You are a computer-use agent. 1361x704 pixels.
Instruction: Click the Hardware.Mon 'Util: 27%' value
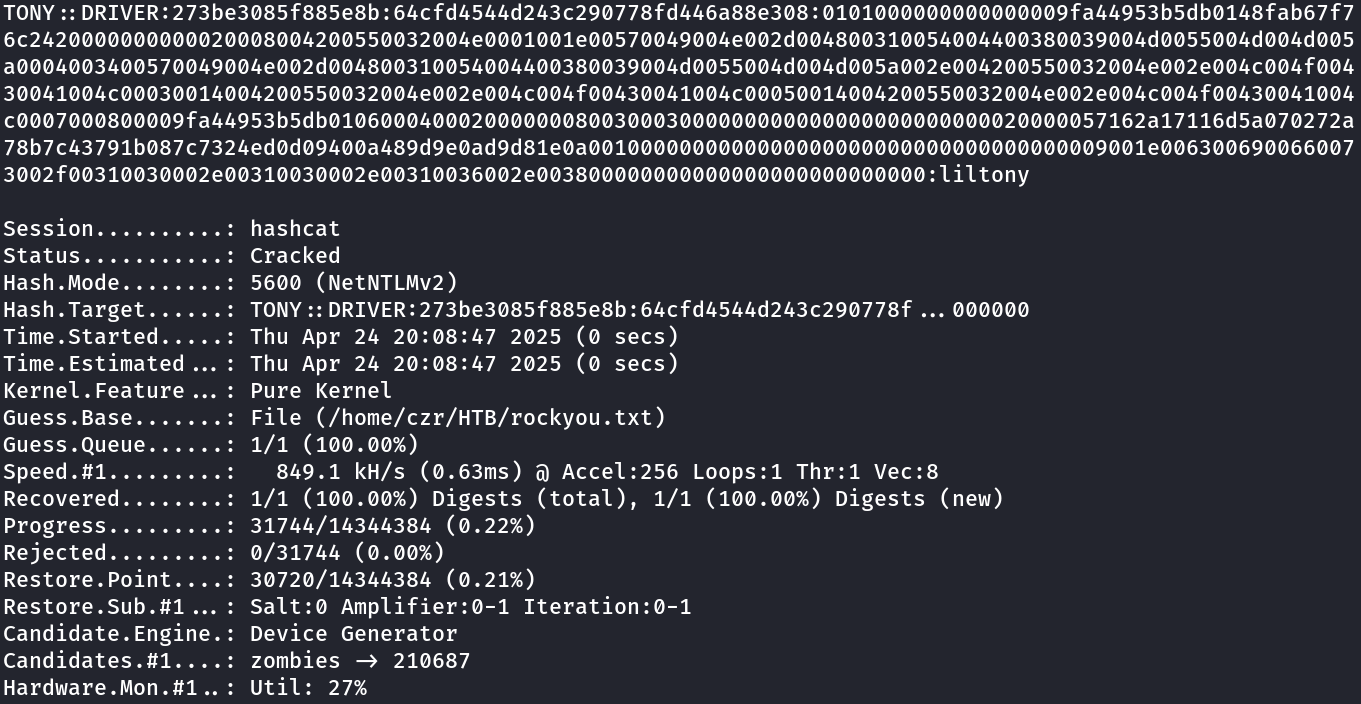point(308,688)
